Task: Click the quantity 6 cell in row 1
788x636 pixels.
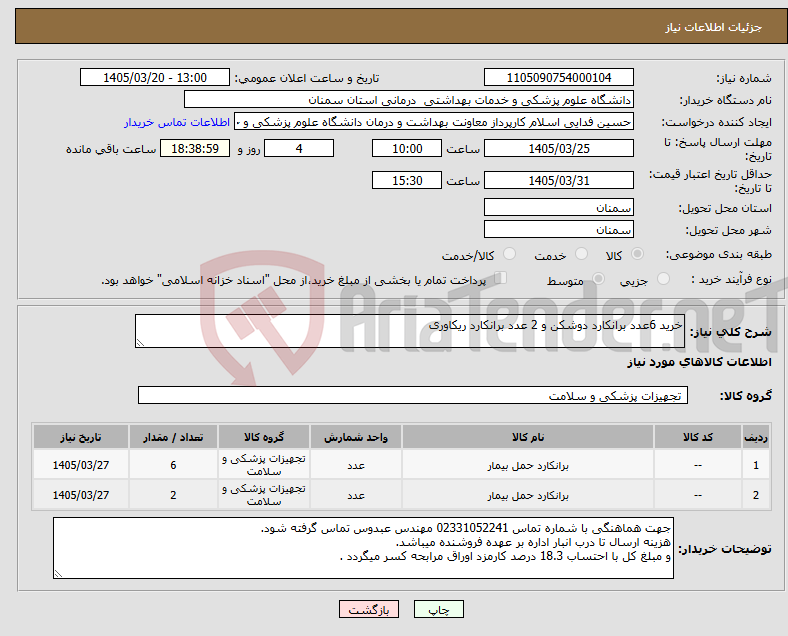Action: click(173, 465)
